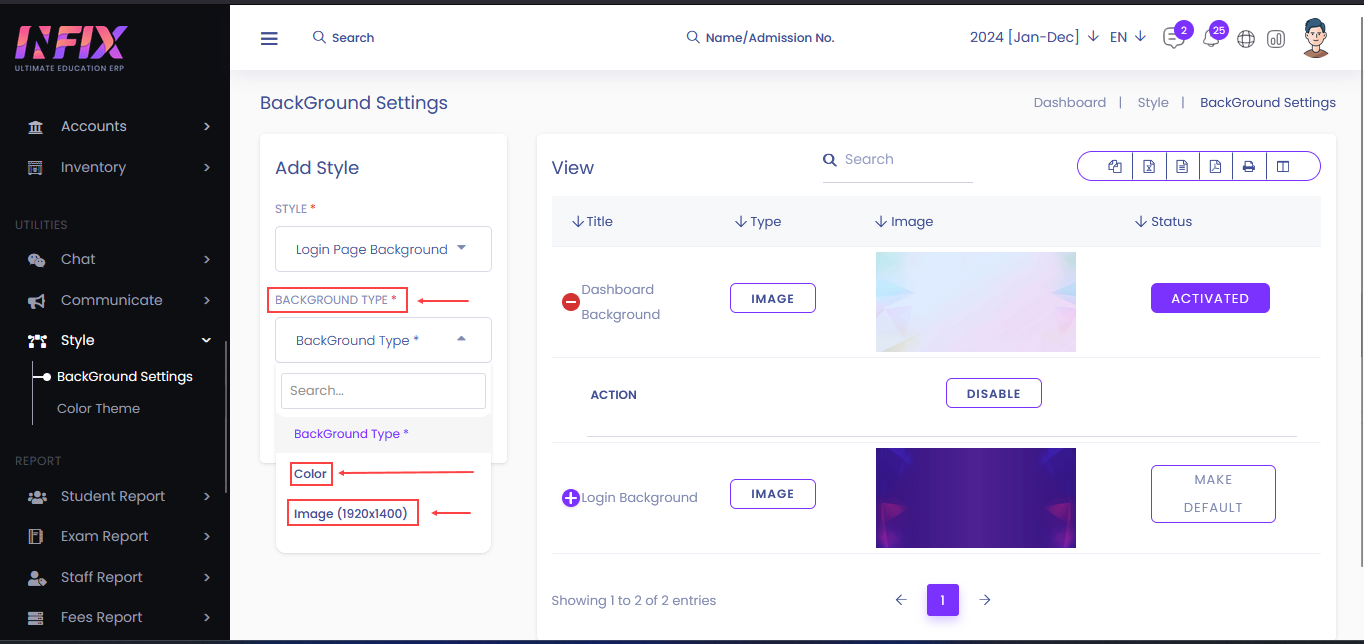1364x644 pixels.
Task: Sort the table by Type
Action: pos(757,222)
